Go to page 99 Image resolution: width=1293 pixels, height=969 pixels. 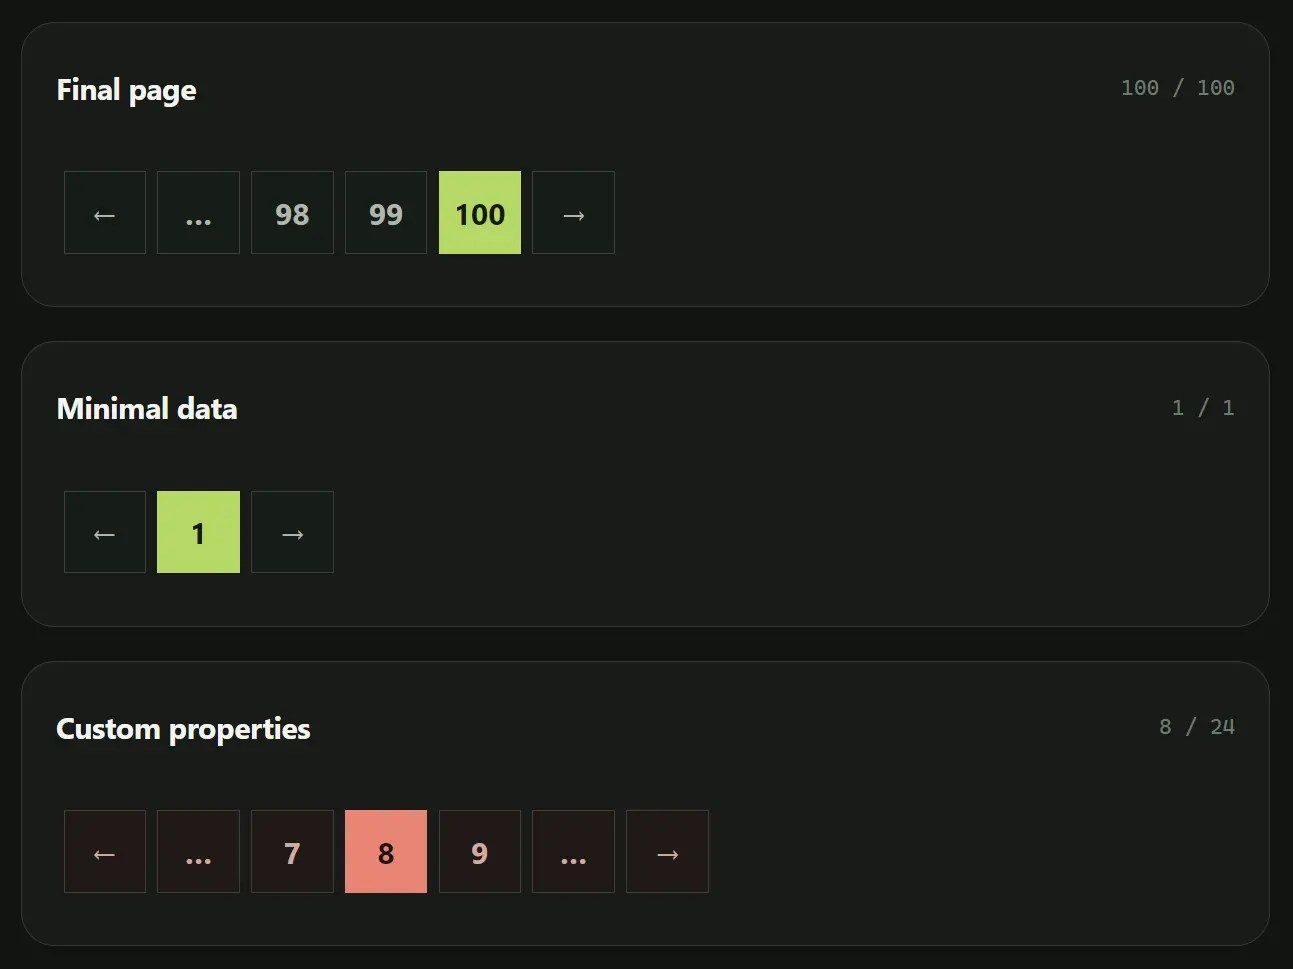386,212
